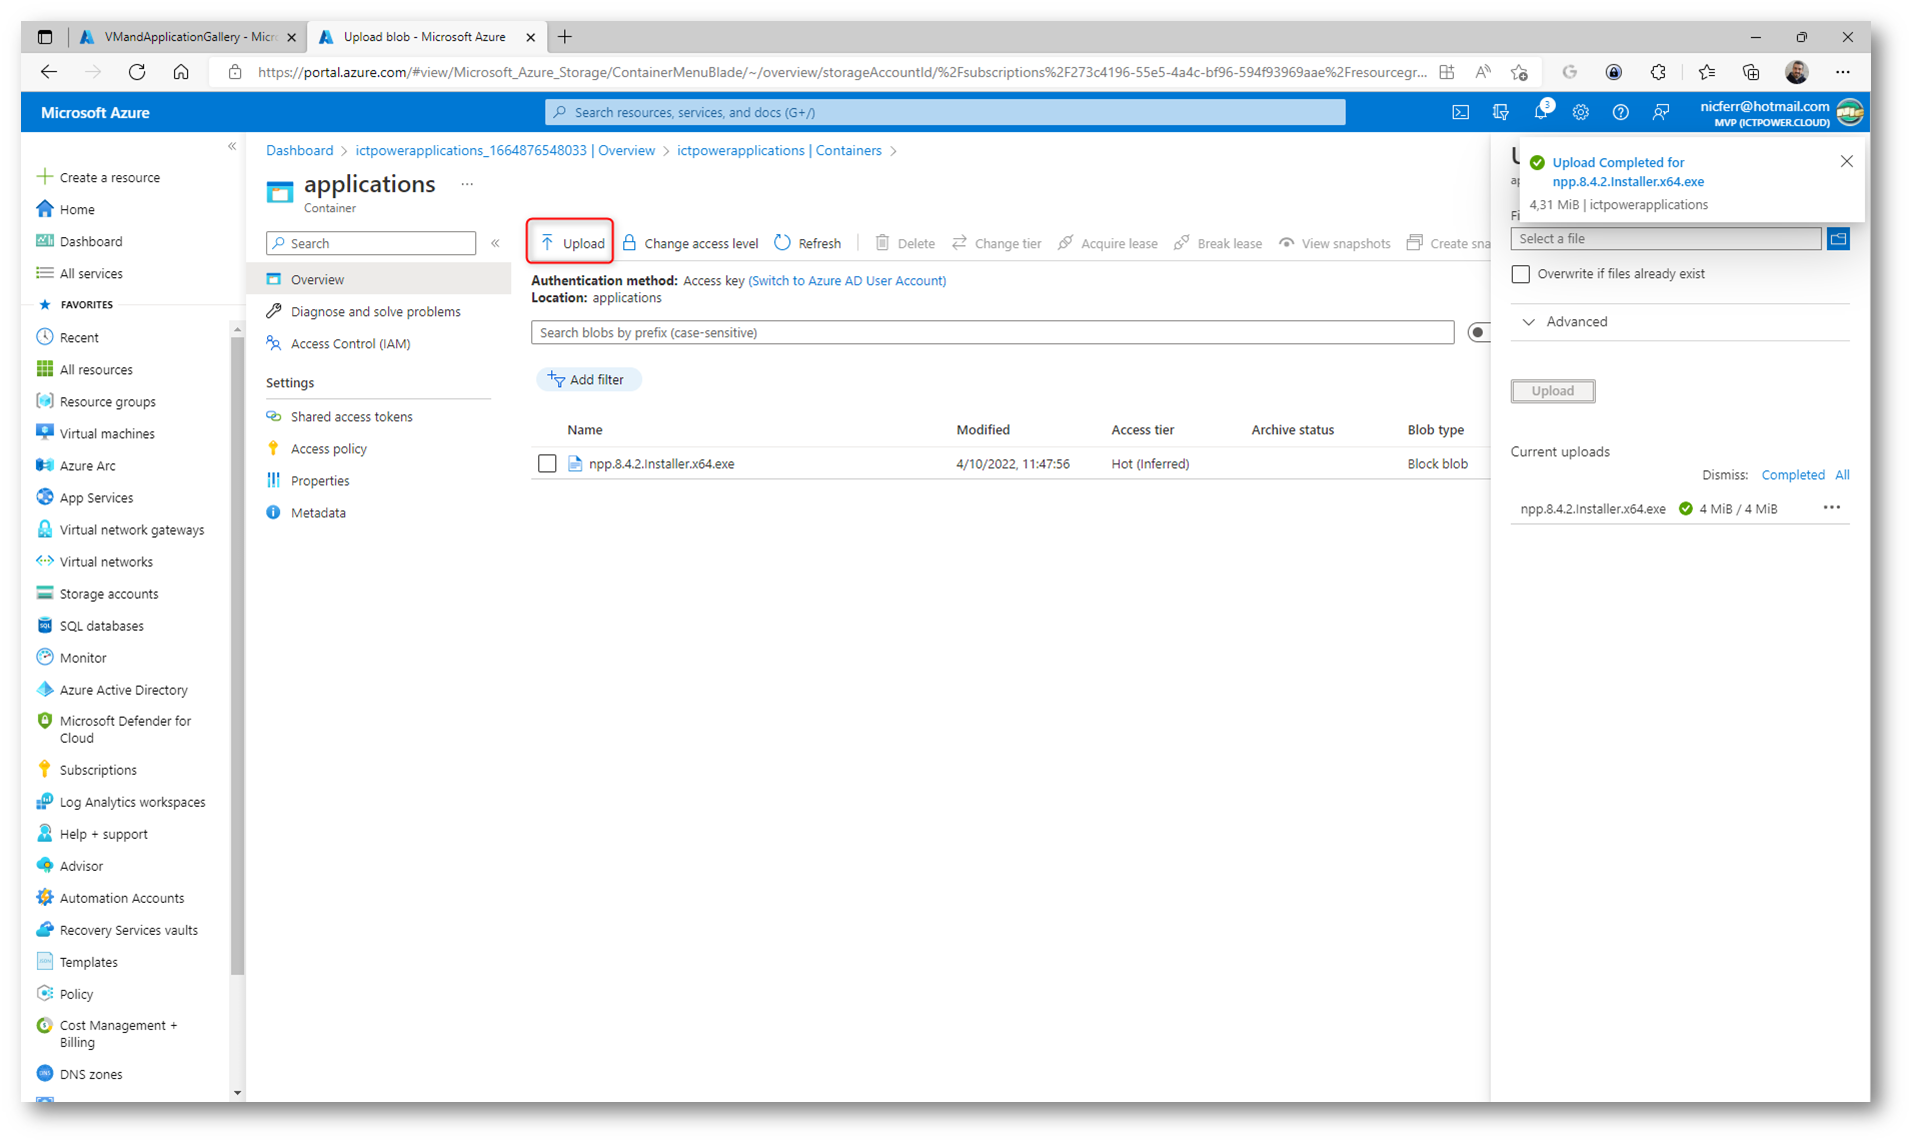Select the checkbox for npp.8.4.2.Installer.x64.exe

[x=547, y=463]
